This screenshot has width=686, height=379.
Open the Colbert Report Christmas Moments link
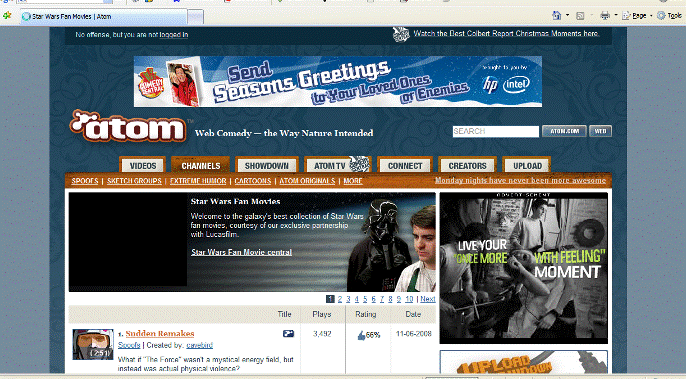[506, 34]
